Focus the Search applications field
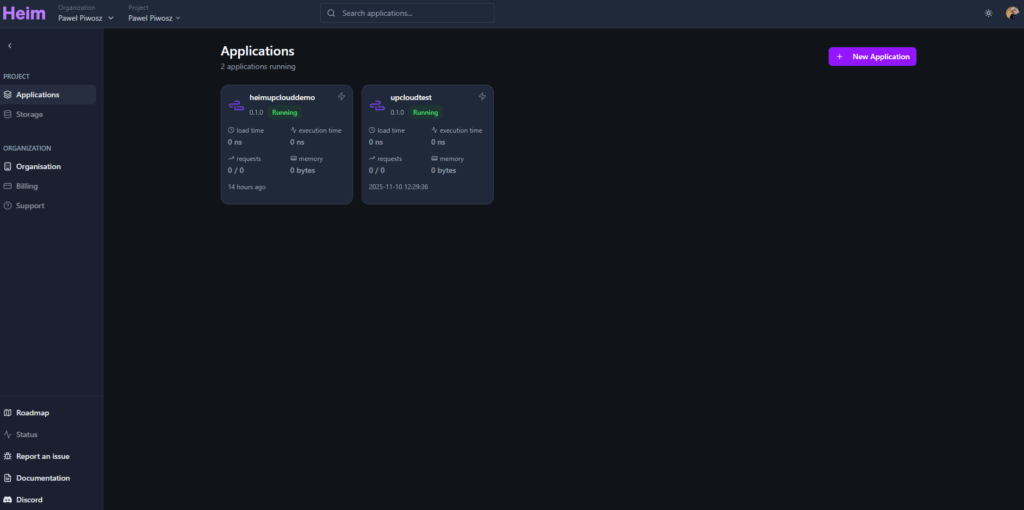Screen dimensions: 1024x510 407,13
